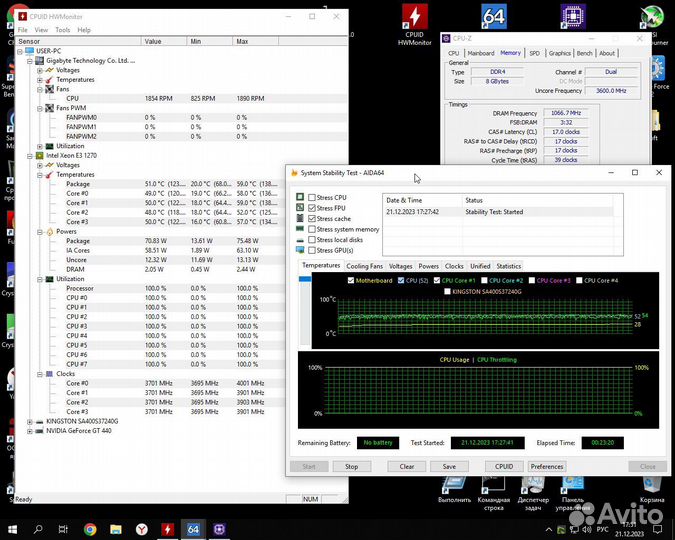Image resolution: width=675 pixels, height=540 pixels.
Task: Uncheck Stress cache checkbox
Action: (312, 218)
